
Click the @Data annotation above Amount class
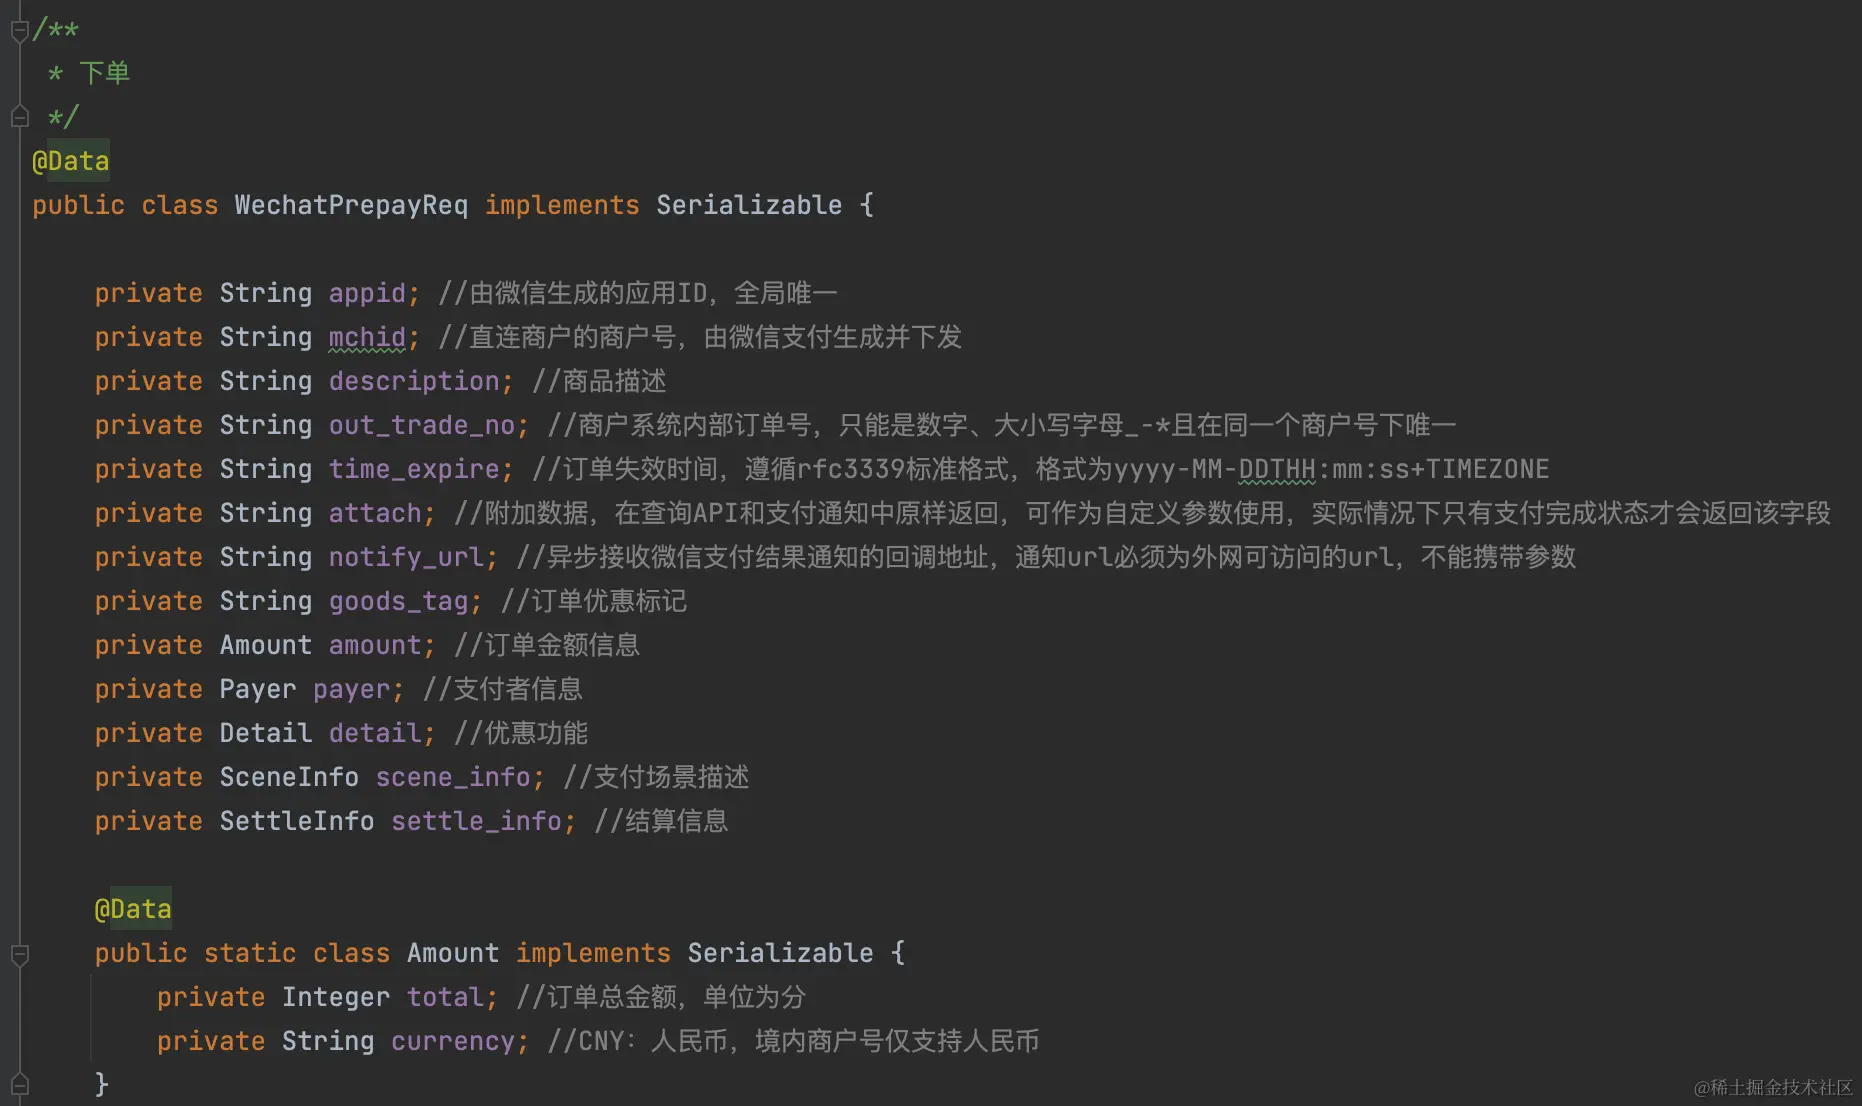[133, 909]
